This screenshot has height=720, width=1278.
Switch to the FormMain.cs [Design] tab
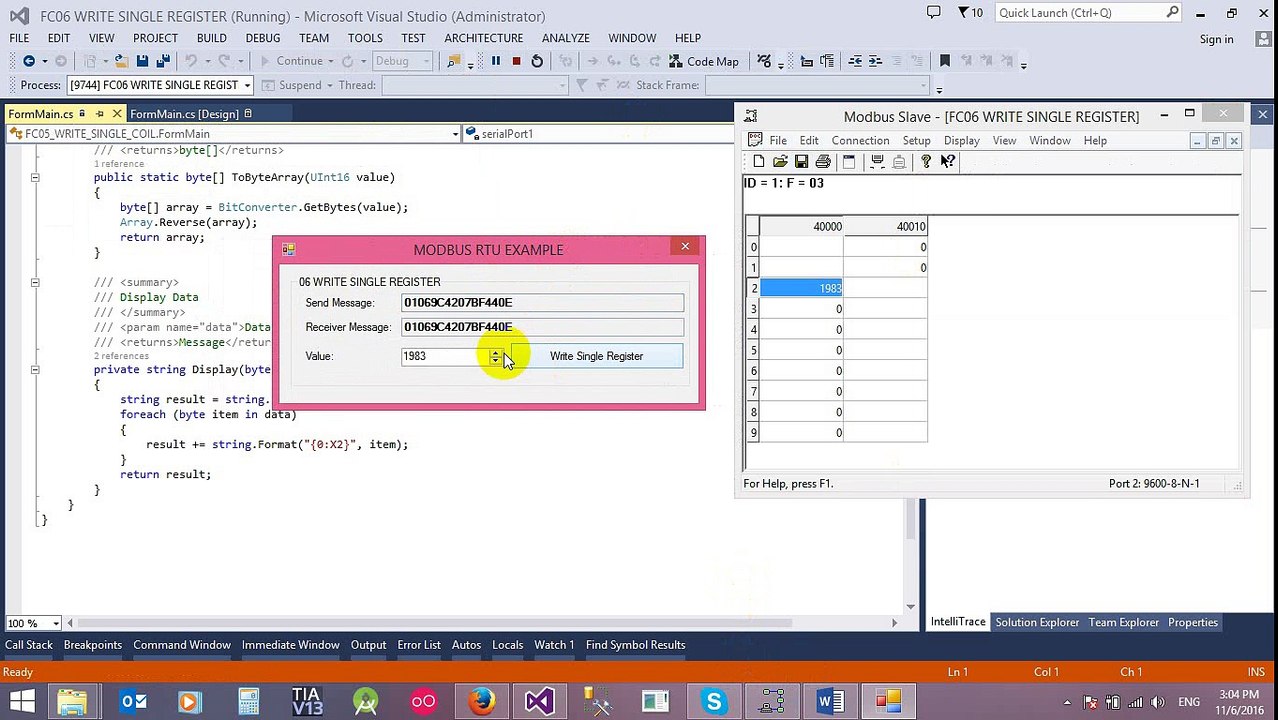[x=184, y=114]
